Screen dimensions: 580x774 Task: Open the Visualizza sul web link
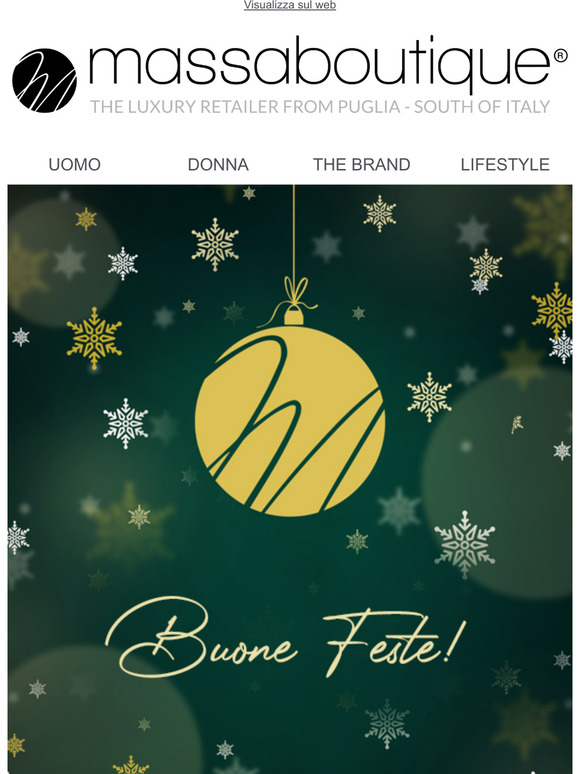(x=290, y=5)
